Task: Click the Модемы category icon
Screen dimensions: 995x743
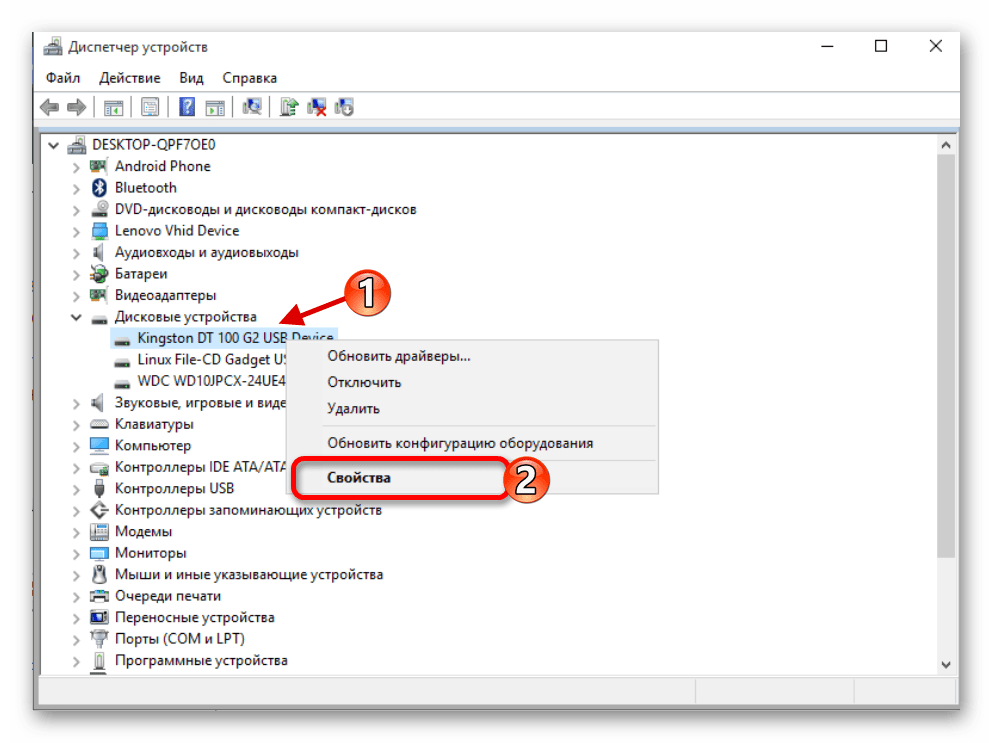Action: (99, 532)
